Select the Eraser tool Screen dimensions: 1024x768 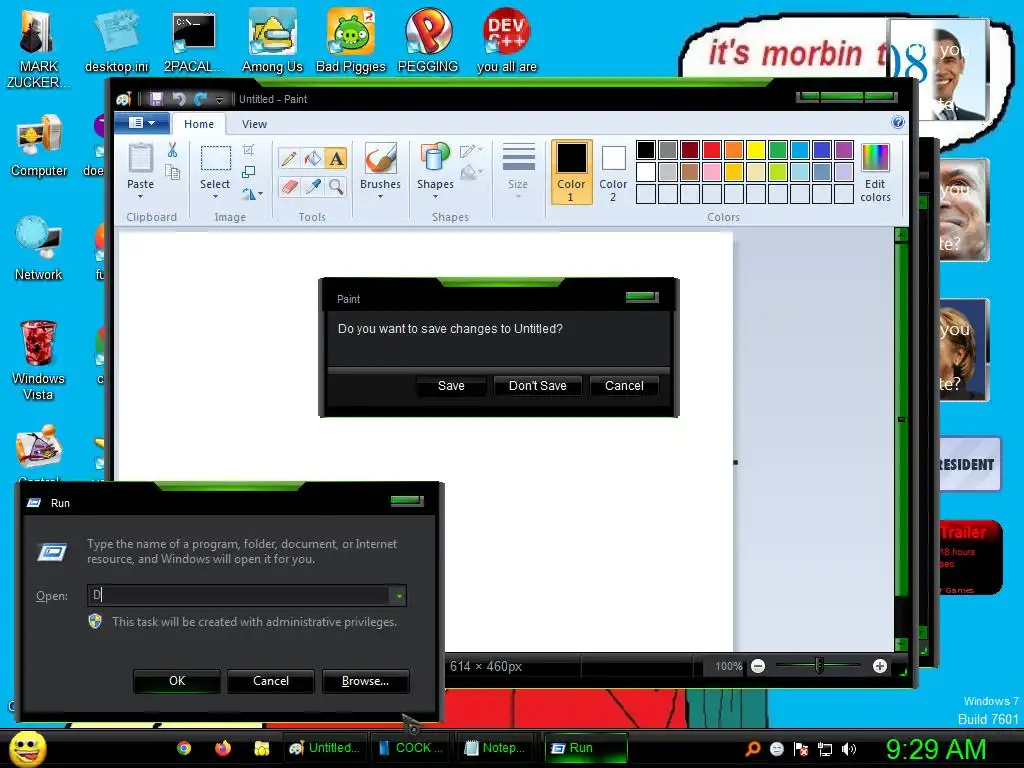click(289, 187)
